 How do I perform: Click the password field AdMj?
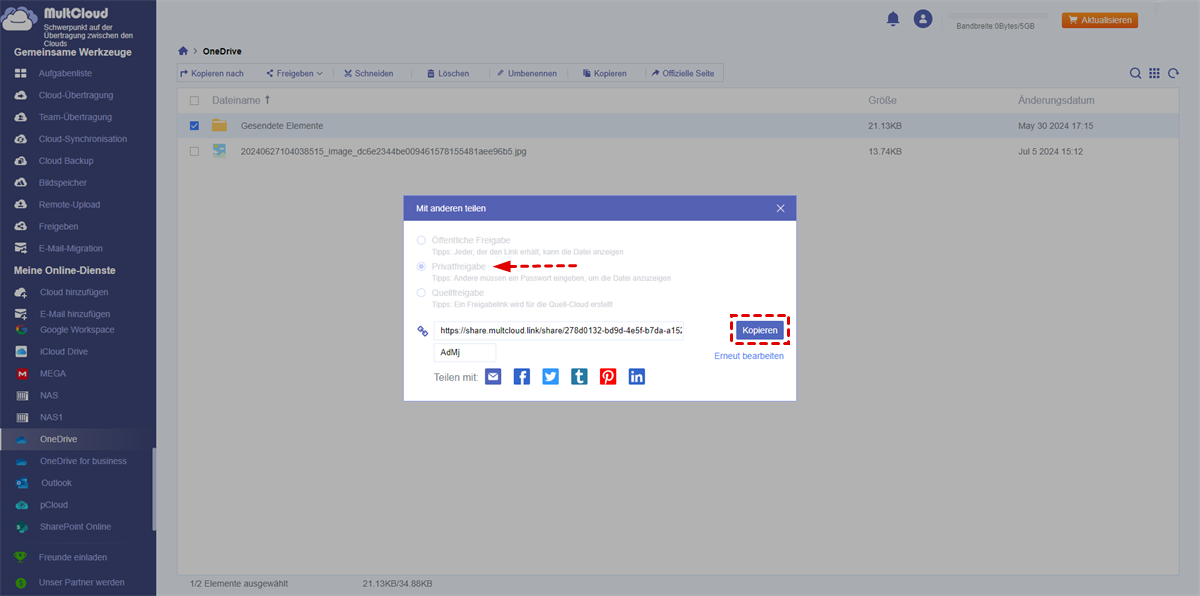click(x=465, y=352)
